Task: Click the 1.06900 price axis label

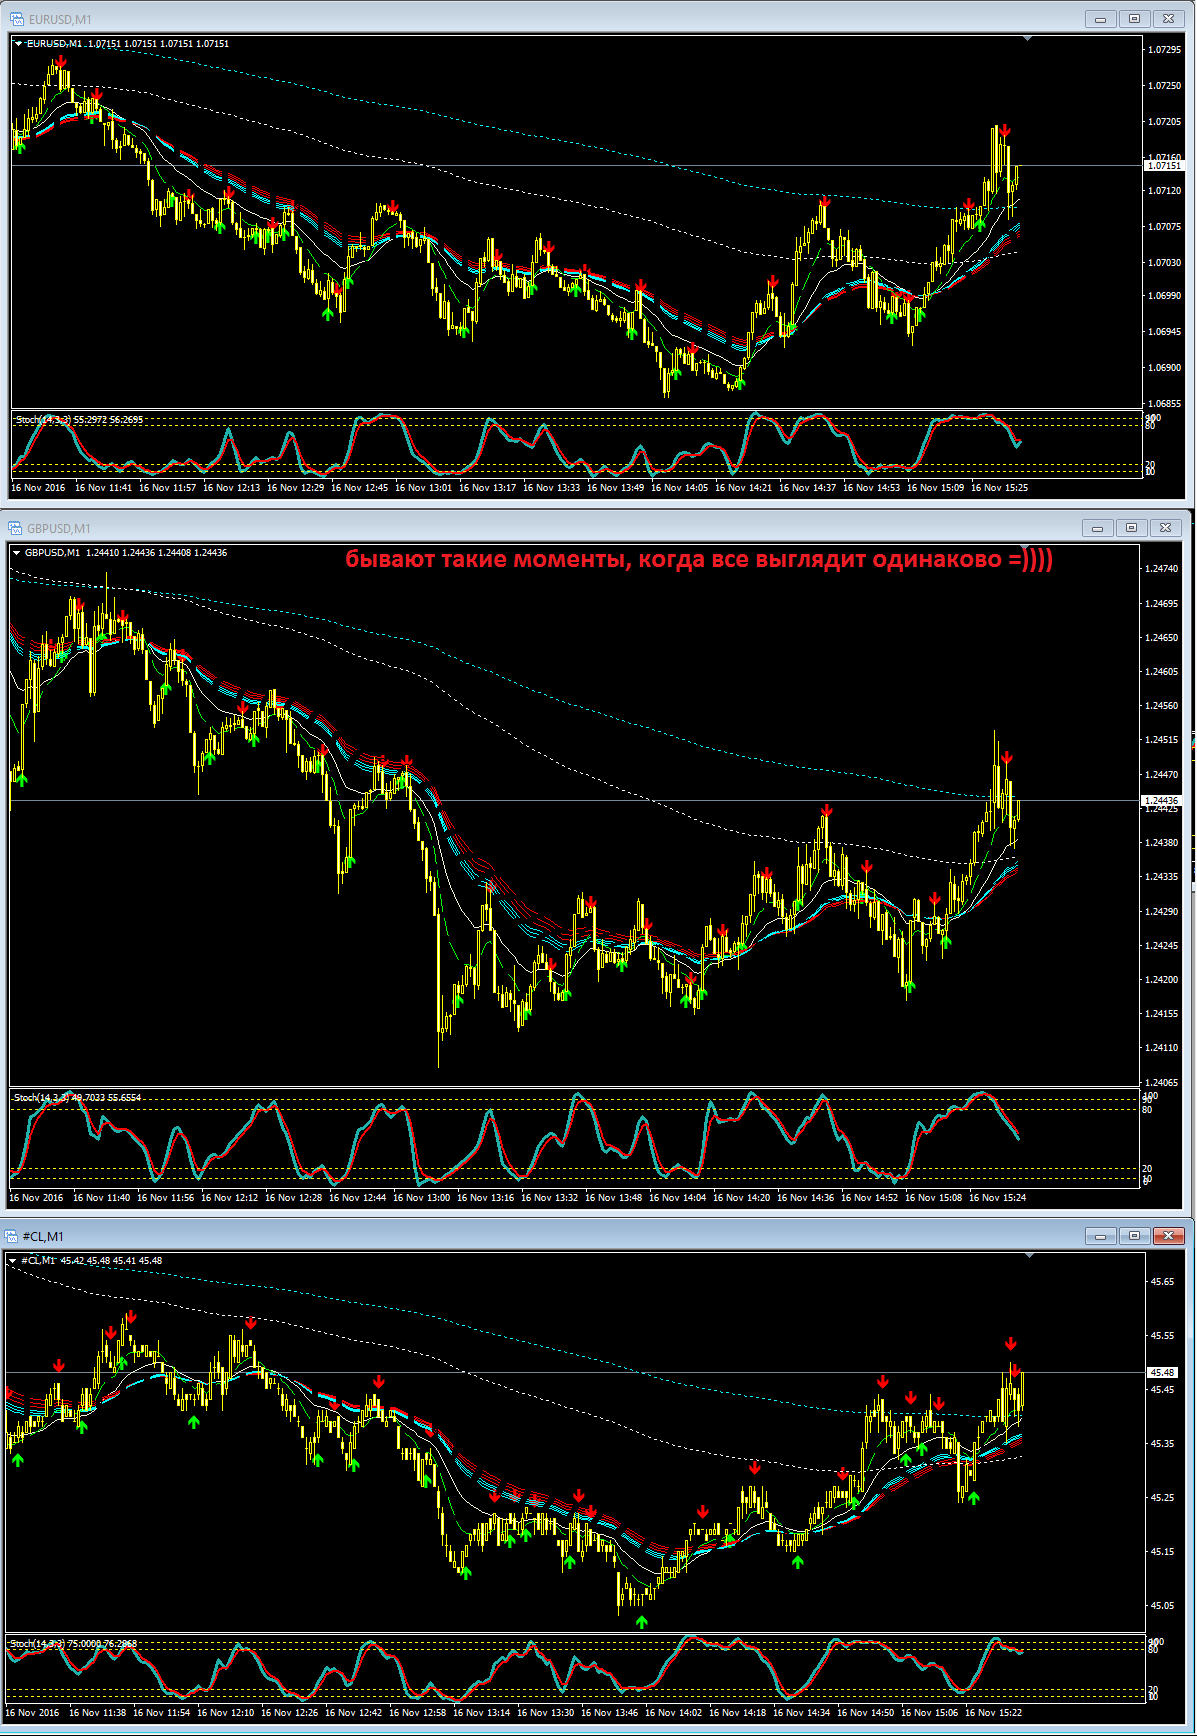Action: point(1165,368)
